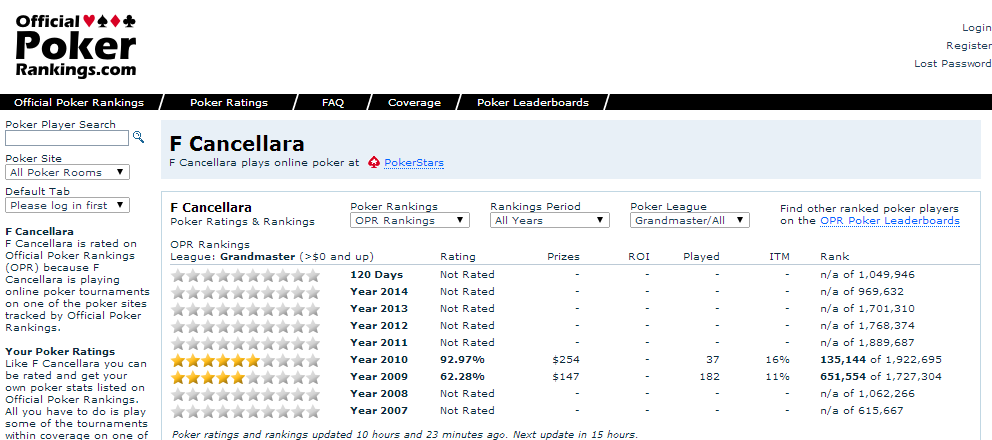The image size is (992, 440).
Task: Open the Default Tab dropdown
Action: (68, 205)
